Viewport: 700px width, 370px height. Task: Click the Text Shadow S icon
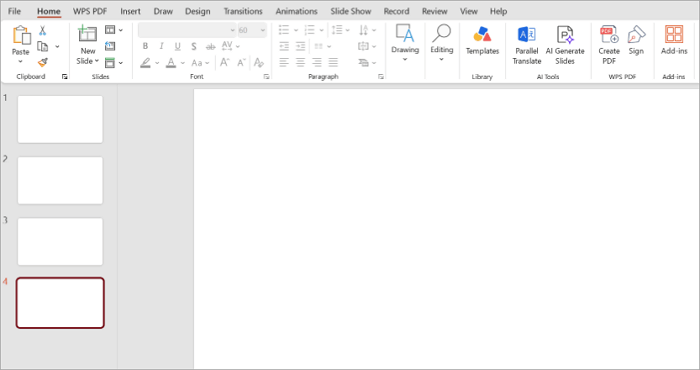click(x=194, y=46)
